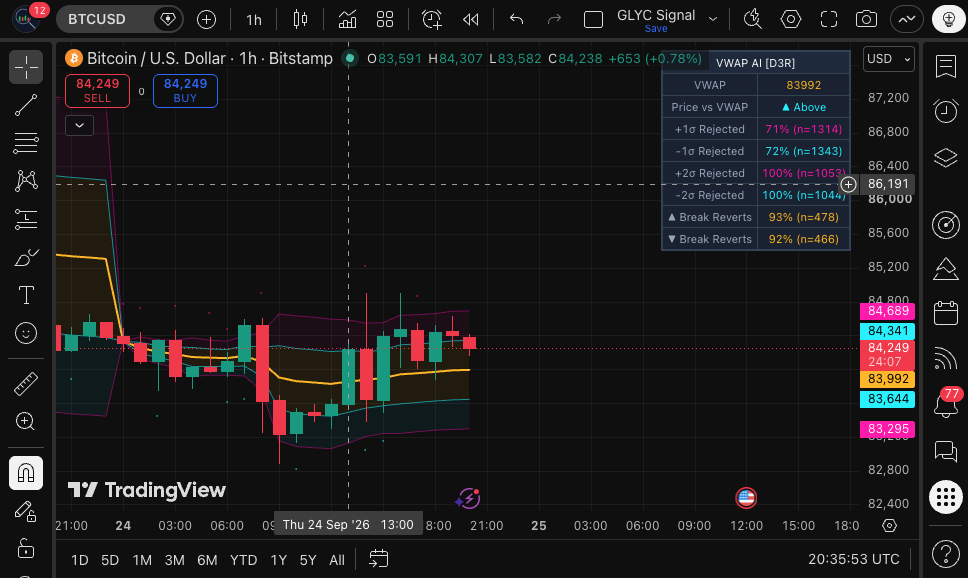Open the alerts panel clock icon

(x=946, y=111)
